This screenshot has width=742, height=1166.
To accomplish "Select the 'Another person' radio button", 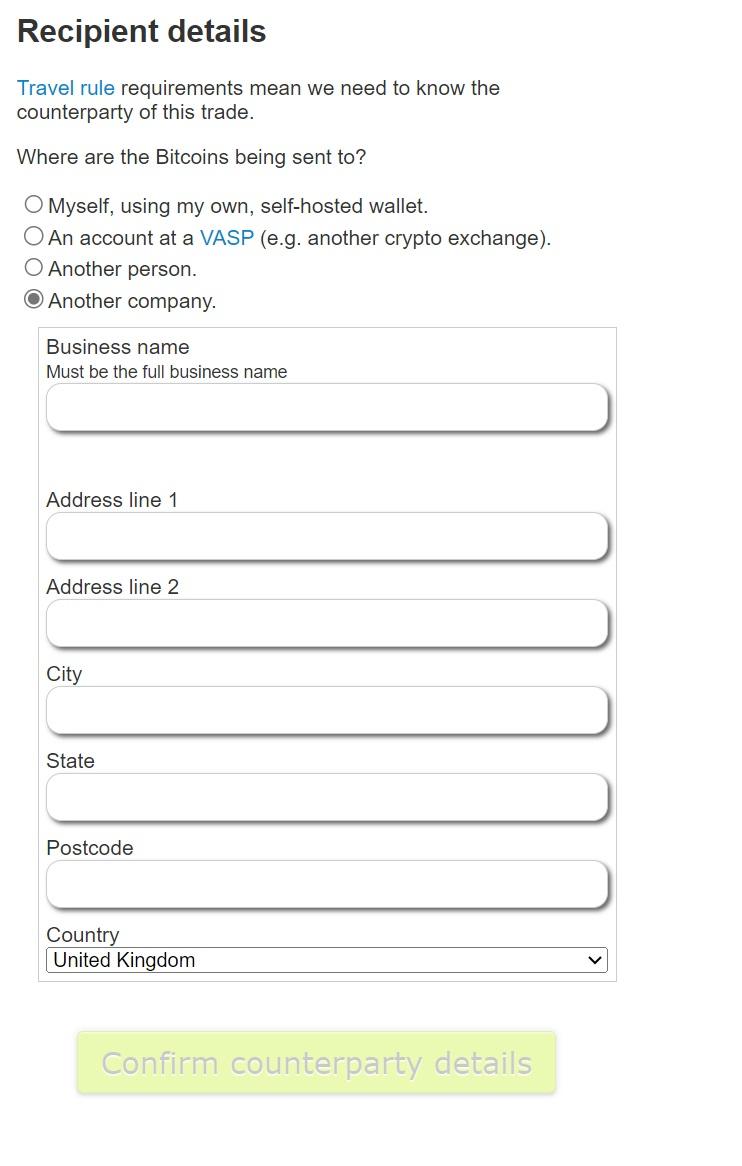I will tap(34, 268).
